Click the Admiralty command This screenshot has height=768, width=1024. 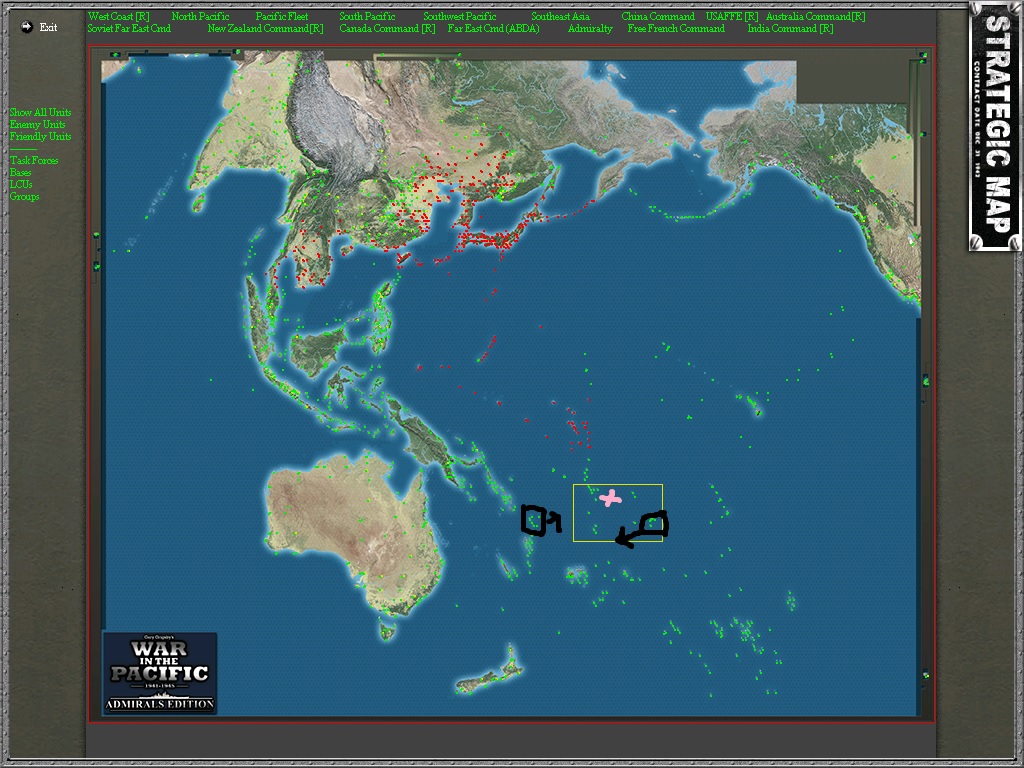click(x=590, y=29)
